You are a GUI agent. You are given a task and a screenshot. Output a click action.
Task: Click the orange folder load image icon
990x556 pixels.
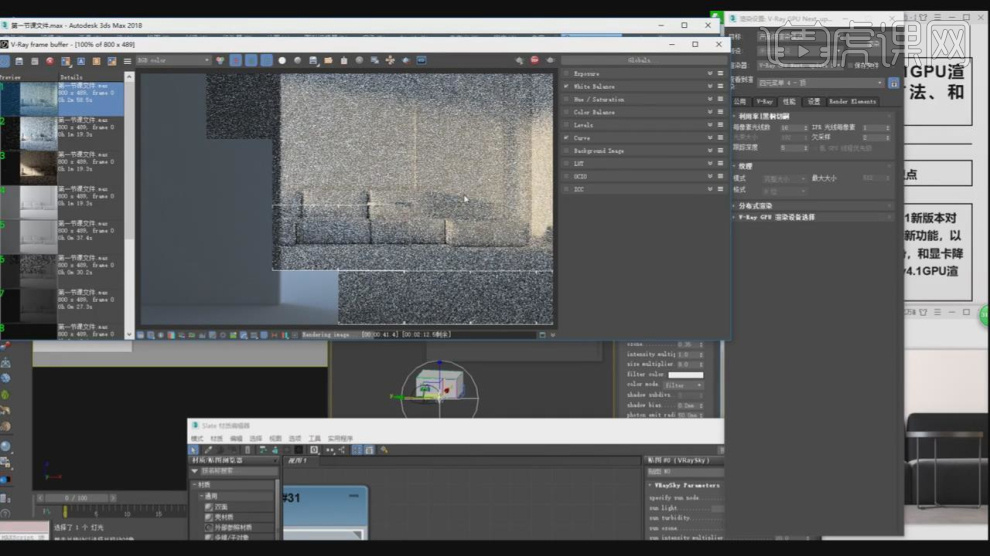[328, 61]
